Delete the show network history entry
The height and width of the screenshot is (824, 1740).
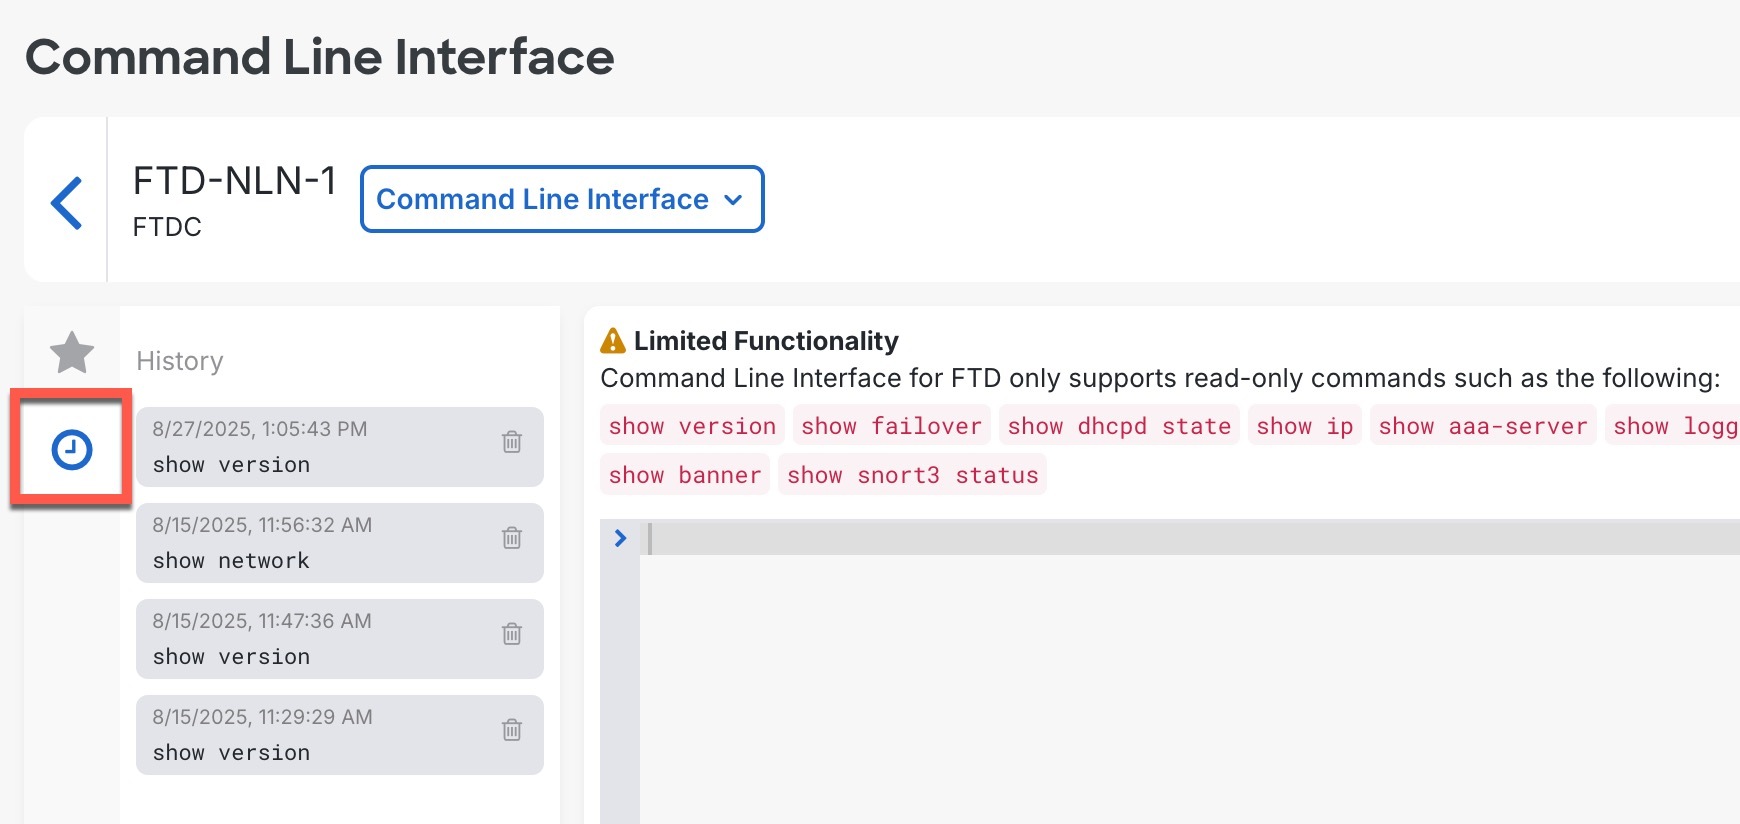point(512,538)
